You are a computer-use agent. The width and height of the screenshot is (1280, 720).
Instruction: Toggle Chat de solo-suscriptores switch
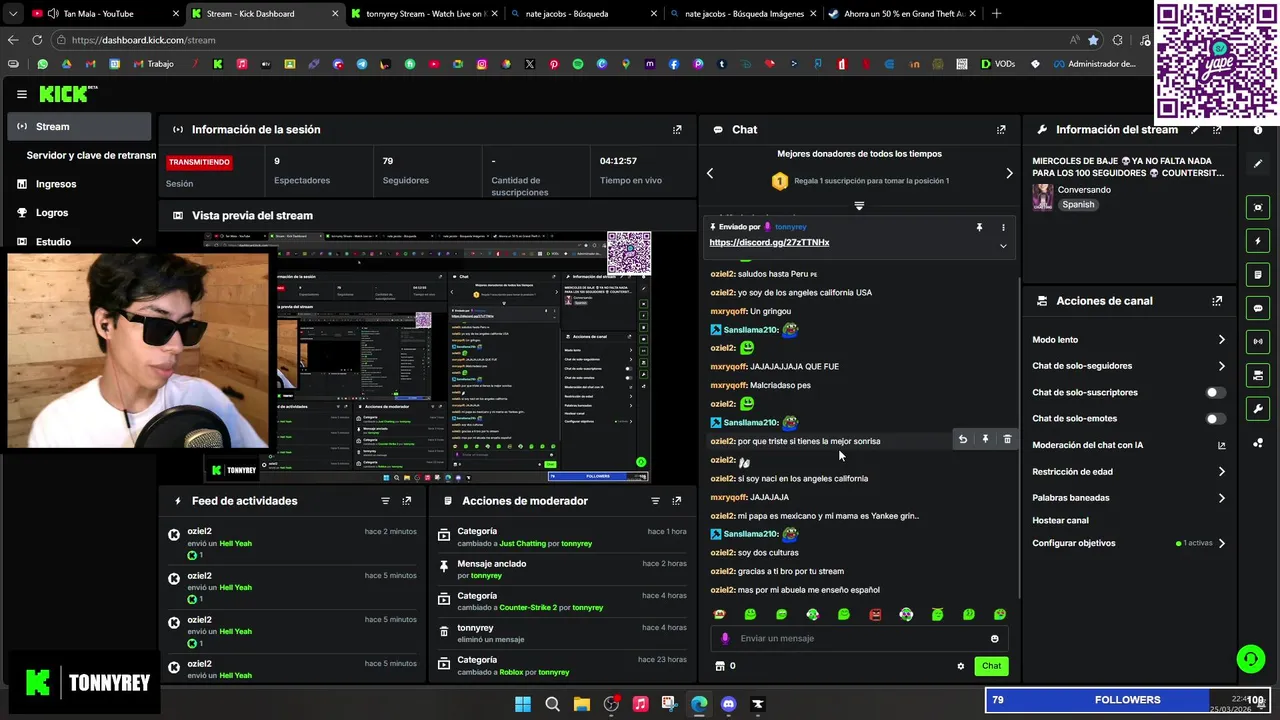click(1215, 392)
